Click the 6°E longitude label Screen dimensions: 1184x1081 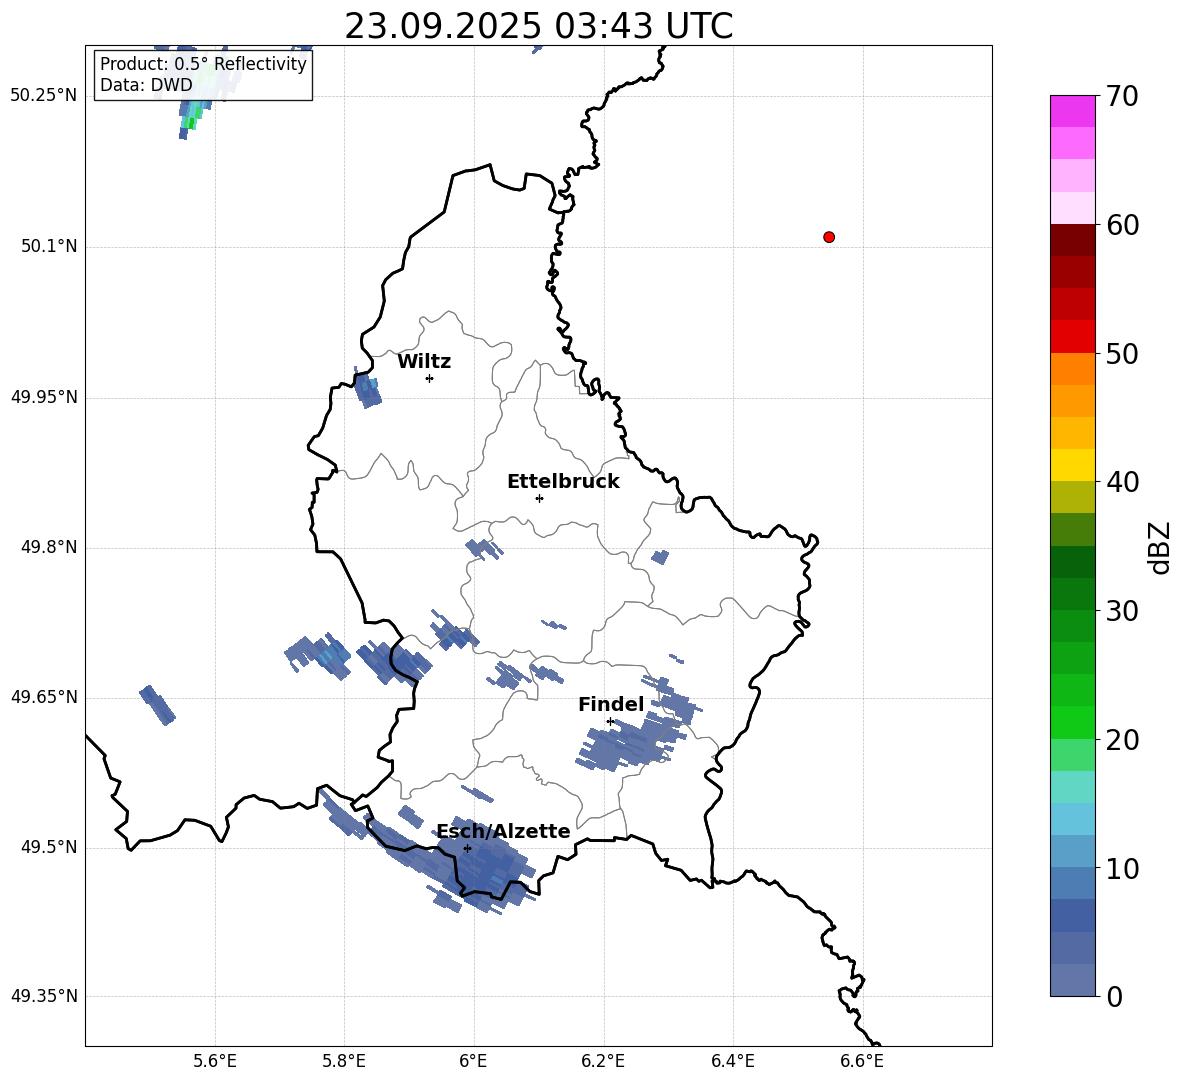(473, 1061)
